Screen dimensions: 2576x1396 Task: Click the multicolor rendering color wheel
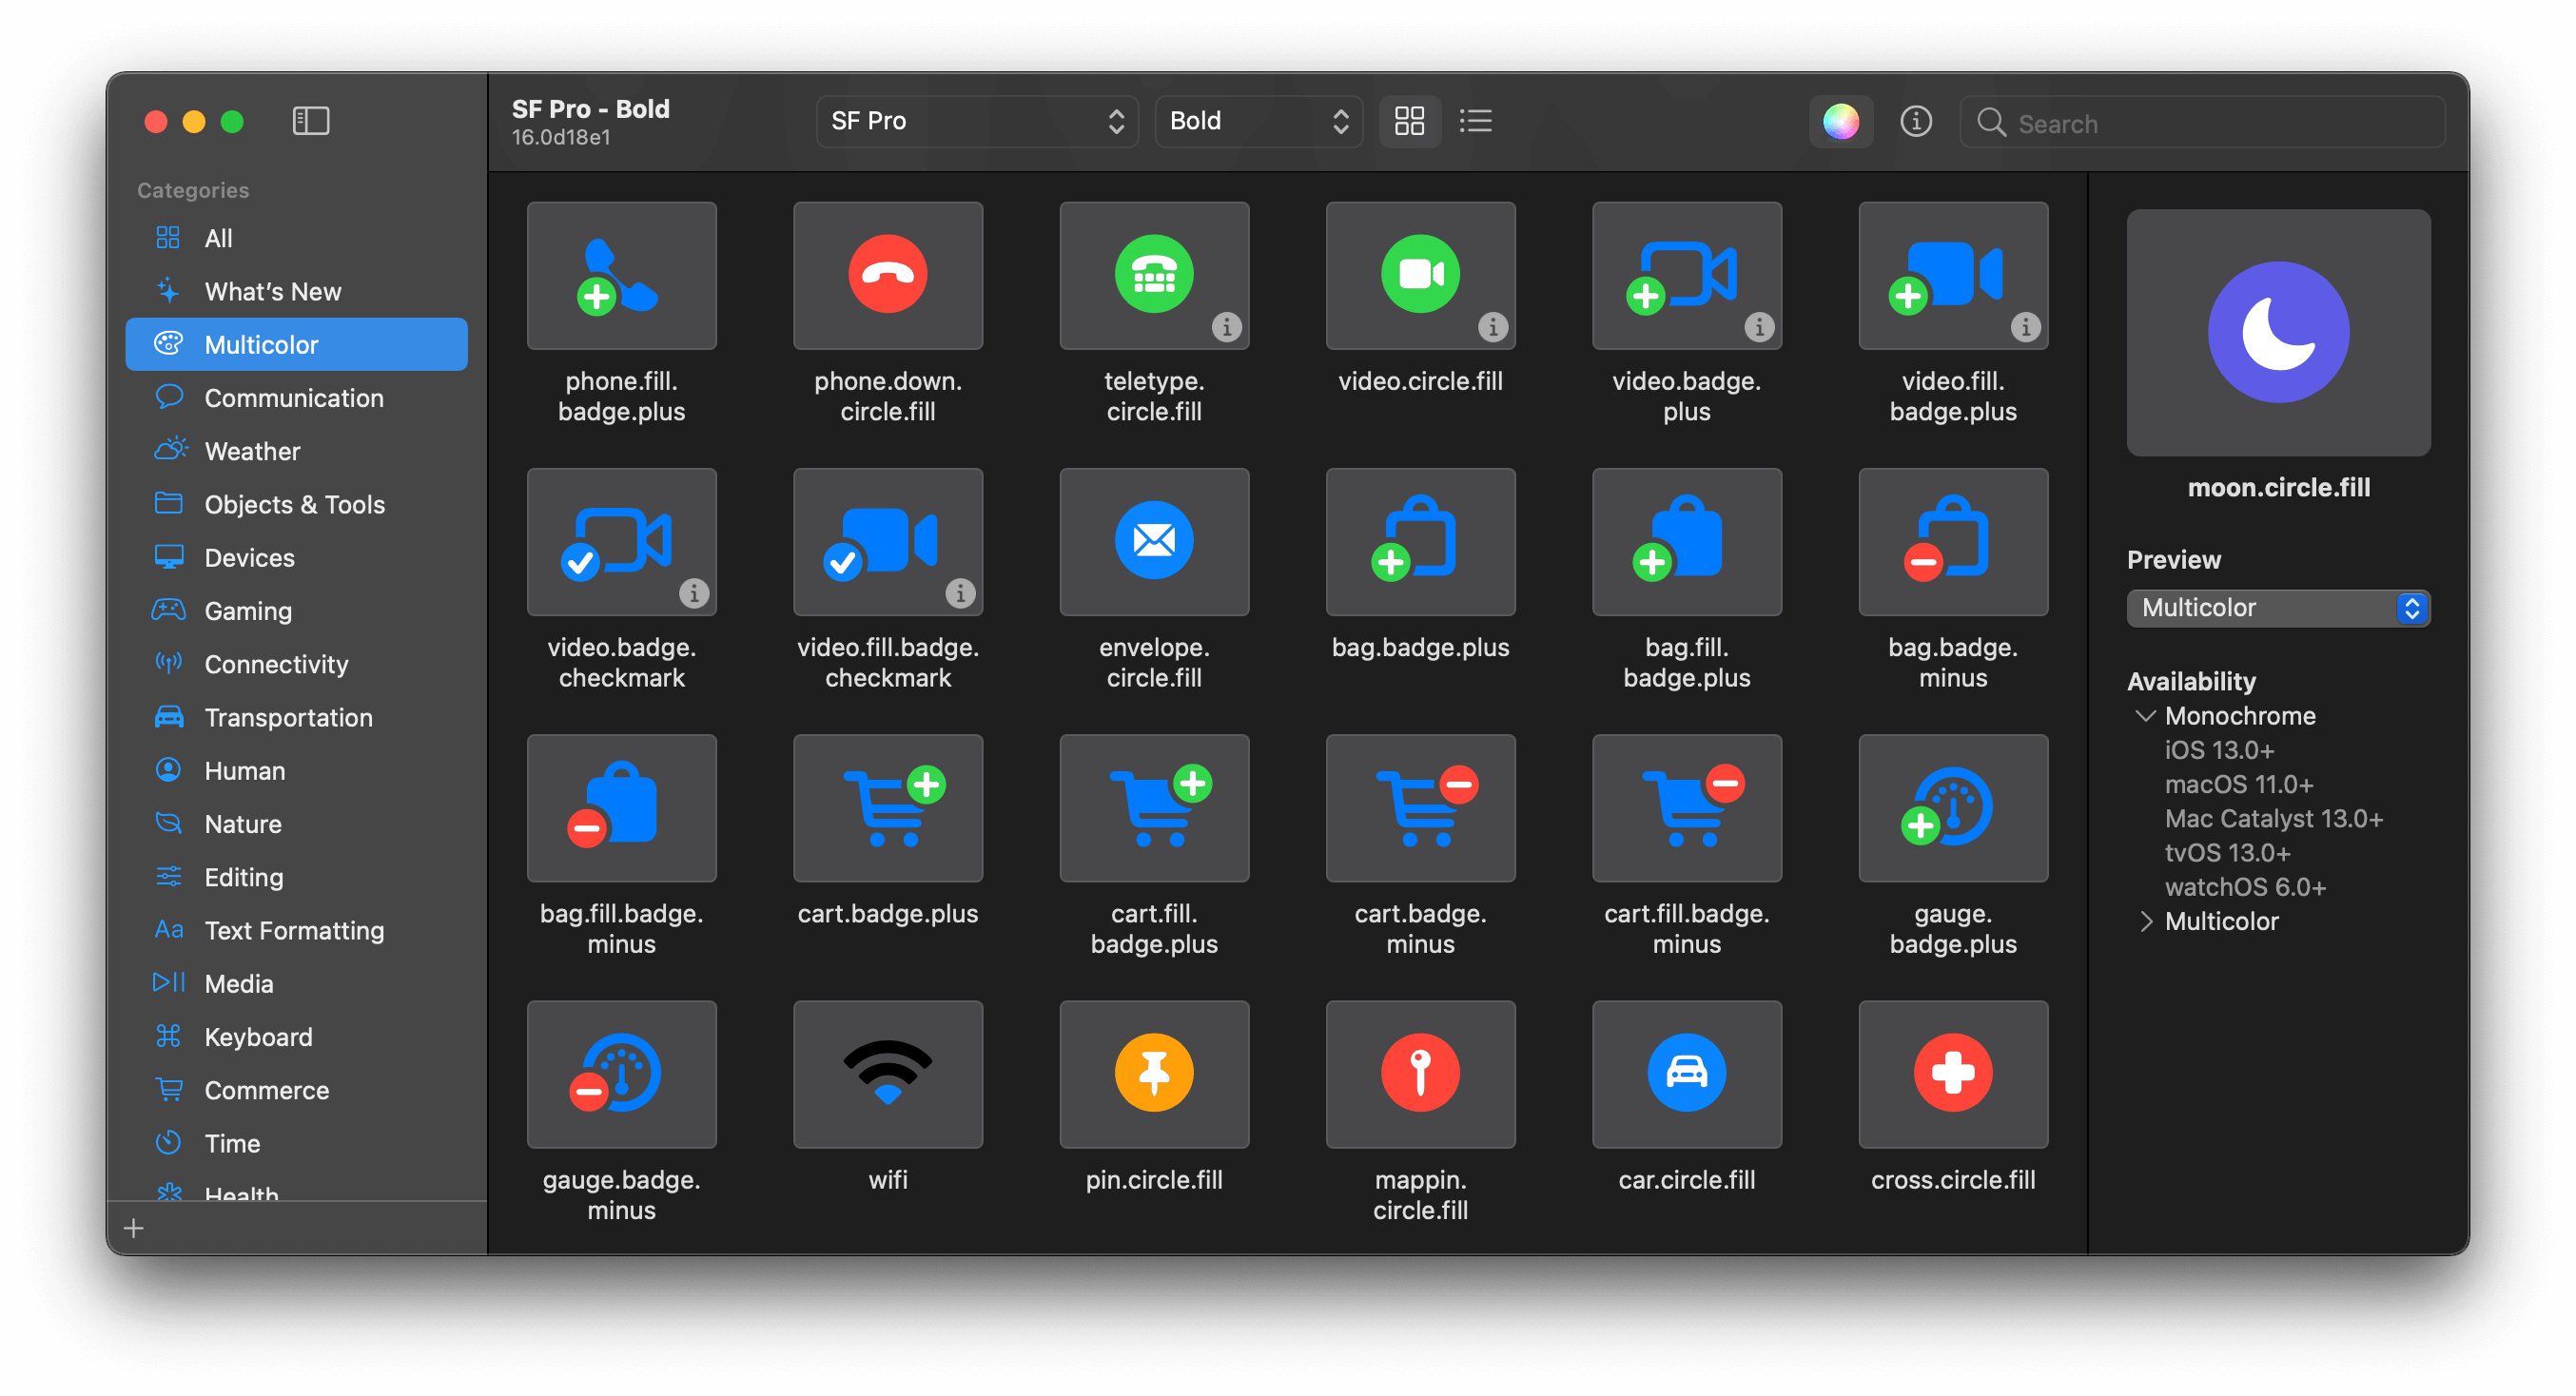tap(1840, 121)
